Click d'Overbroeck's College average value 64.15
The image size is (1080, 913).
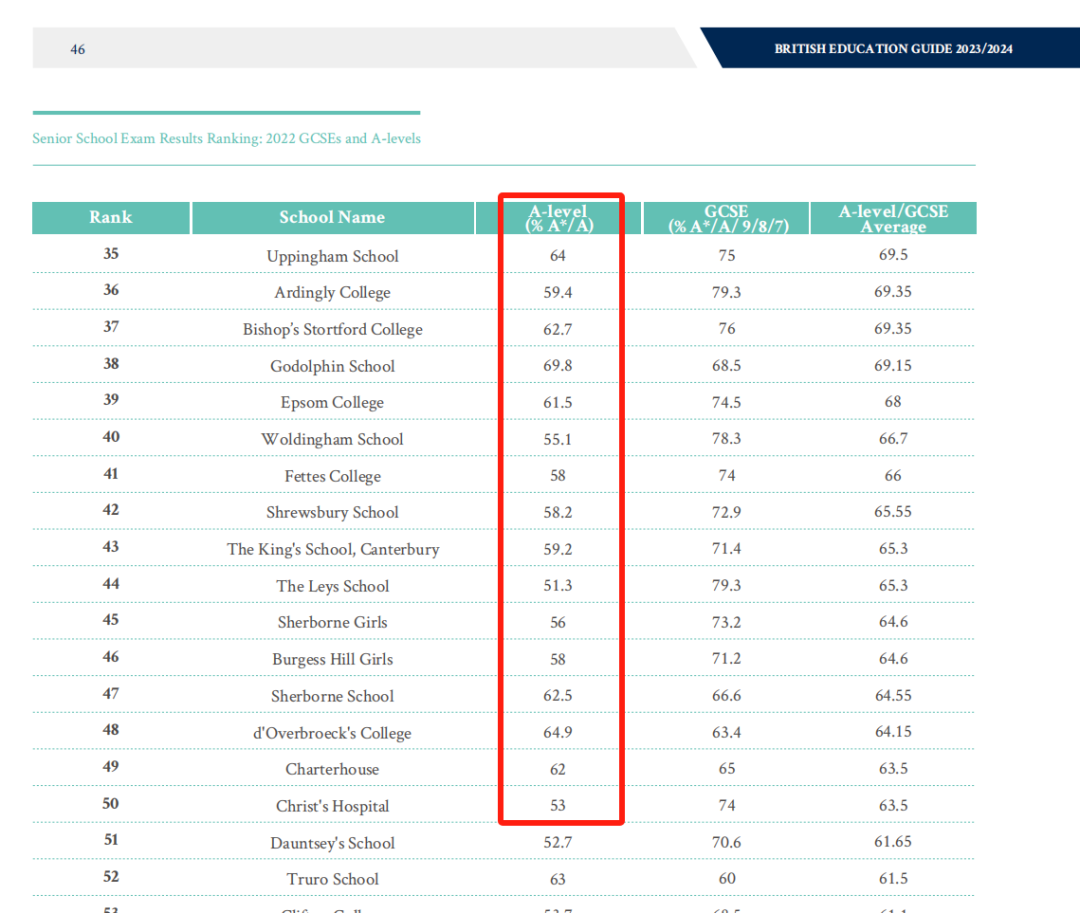pos(893,732)
